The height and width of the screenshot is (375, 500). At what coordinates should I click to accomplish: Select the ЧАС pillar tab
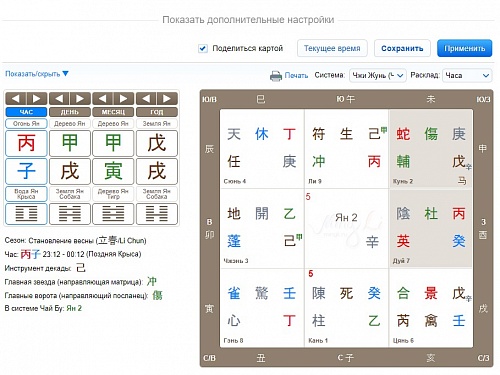tap(26, 112)
